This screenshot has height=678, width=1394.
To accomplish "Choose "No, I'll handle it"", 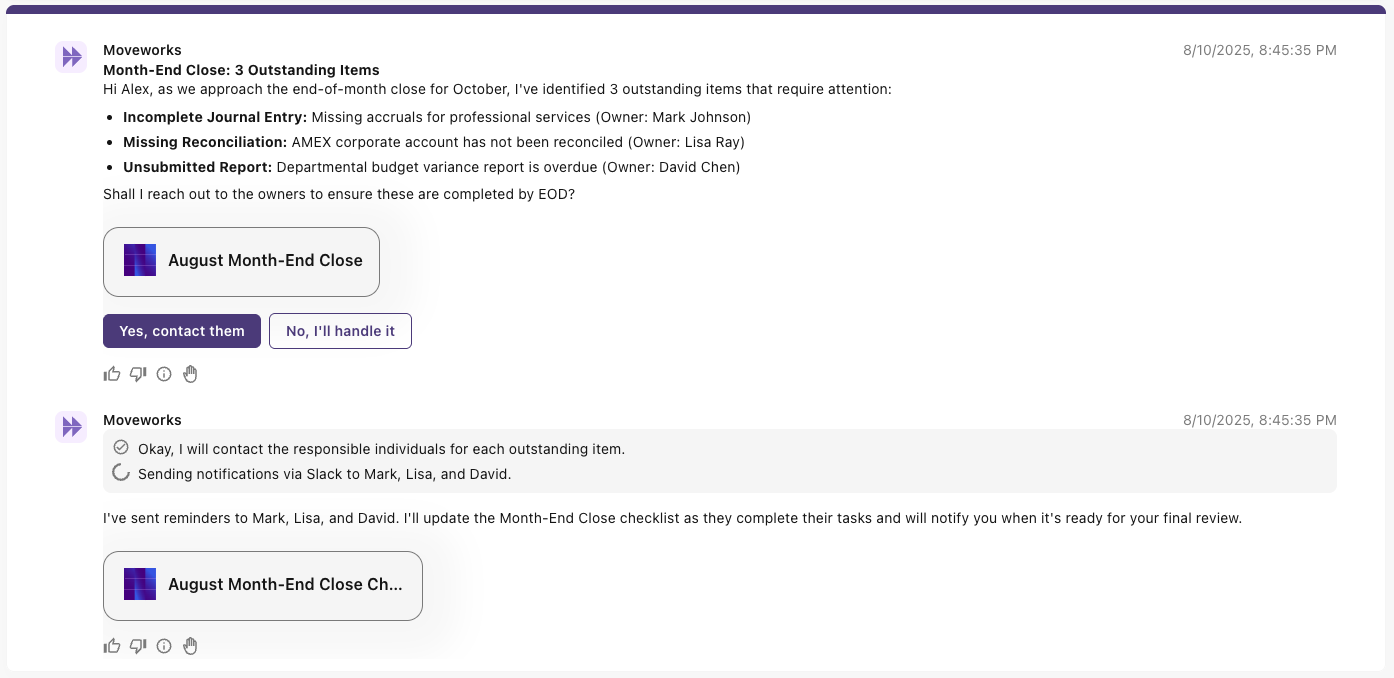I will click(340, 331).
